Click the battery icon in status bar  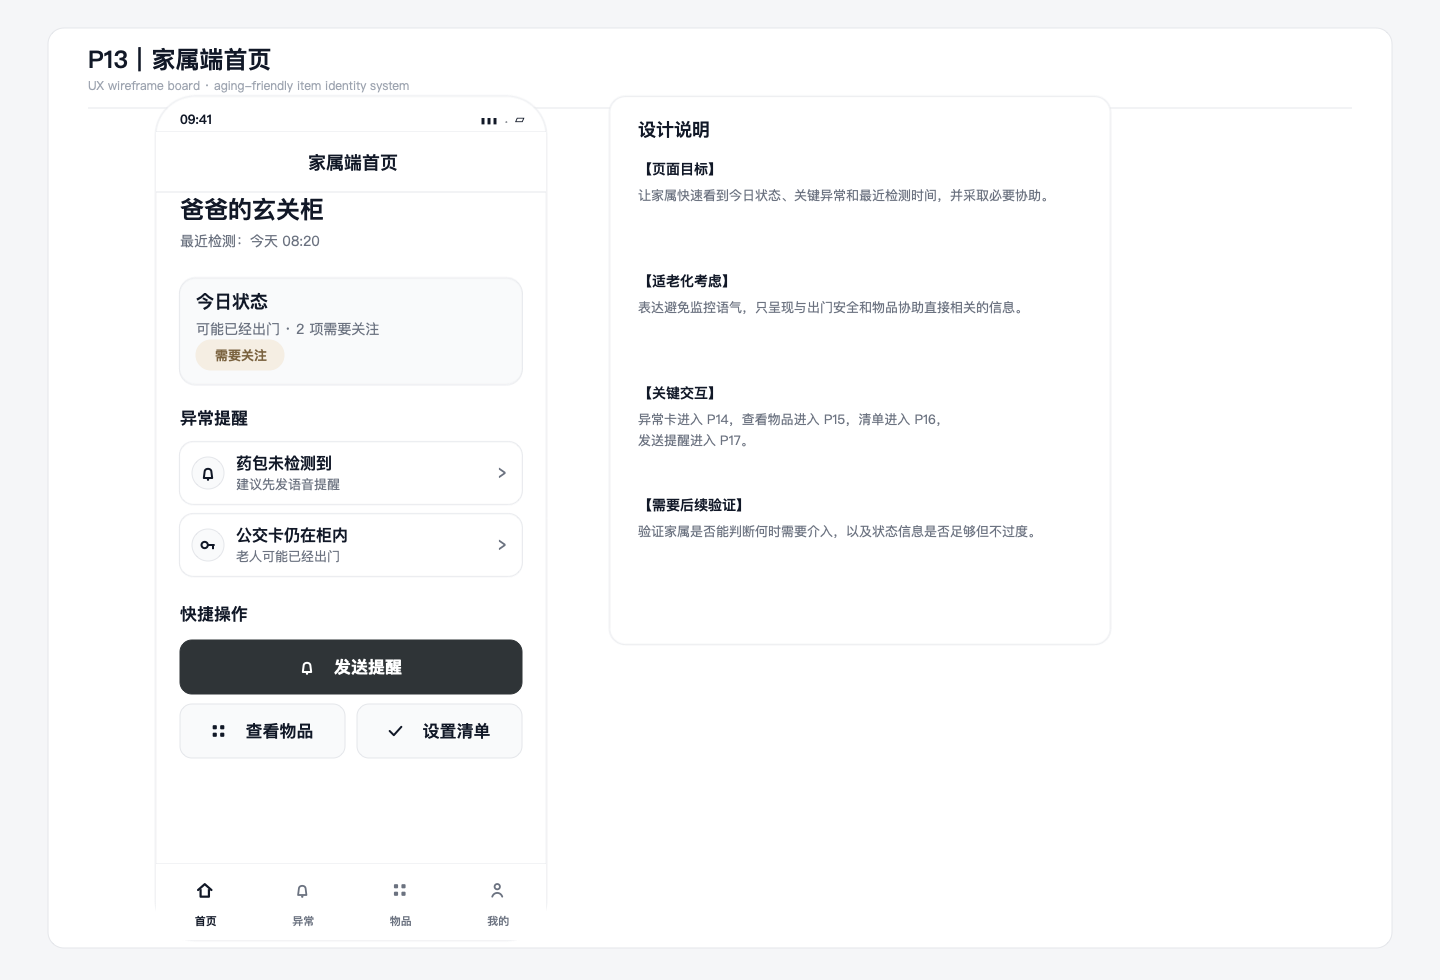pyautogui.click(x=520, y=120)
